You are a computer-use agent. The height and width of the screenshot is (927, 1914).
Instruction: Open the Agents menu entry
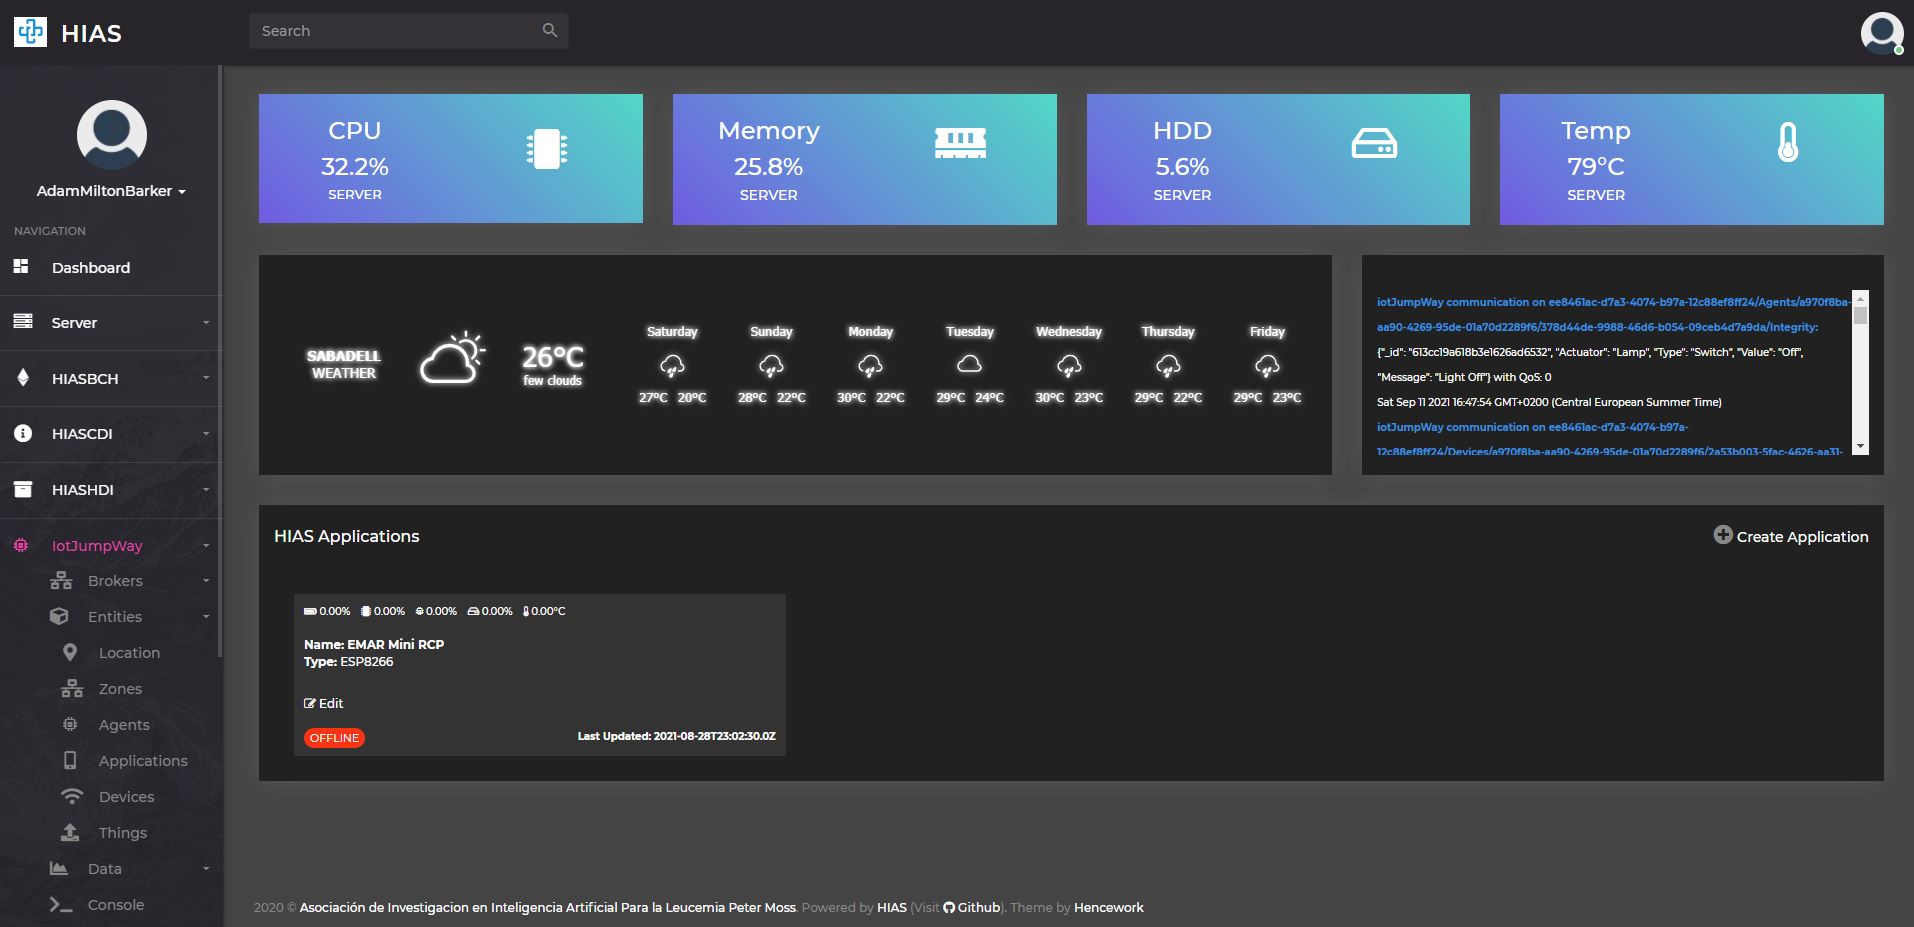(x=124, y=725)
